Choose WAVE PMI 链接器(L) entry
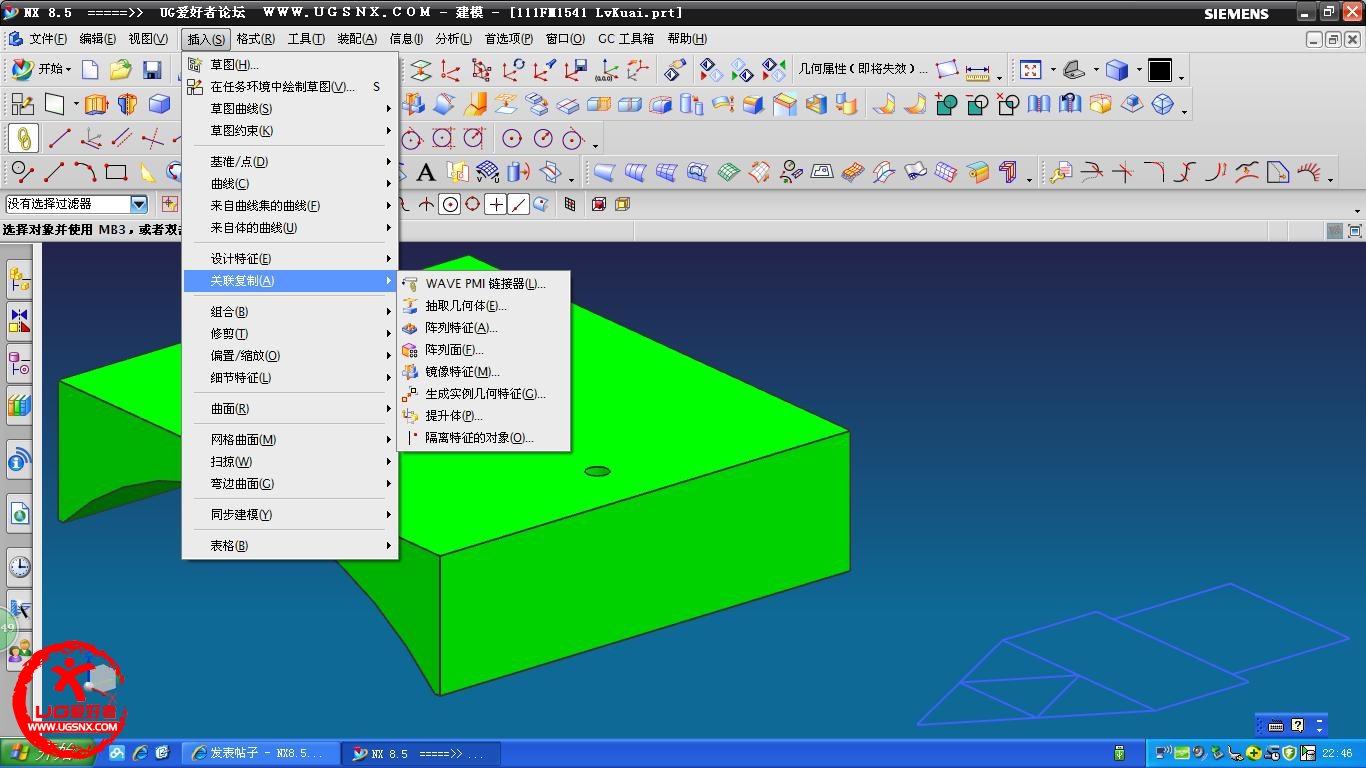This screenshot has width=1366, height=768. pos(484,284)
